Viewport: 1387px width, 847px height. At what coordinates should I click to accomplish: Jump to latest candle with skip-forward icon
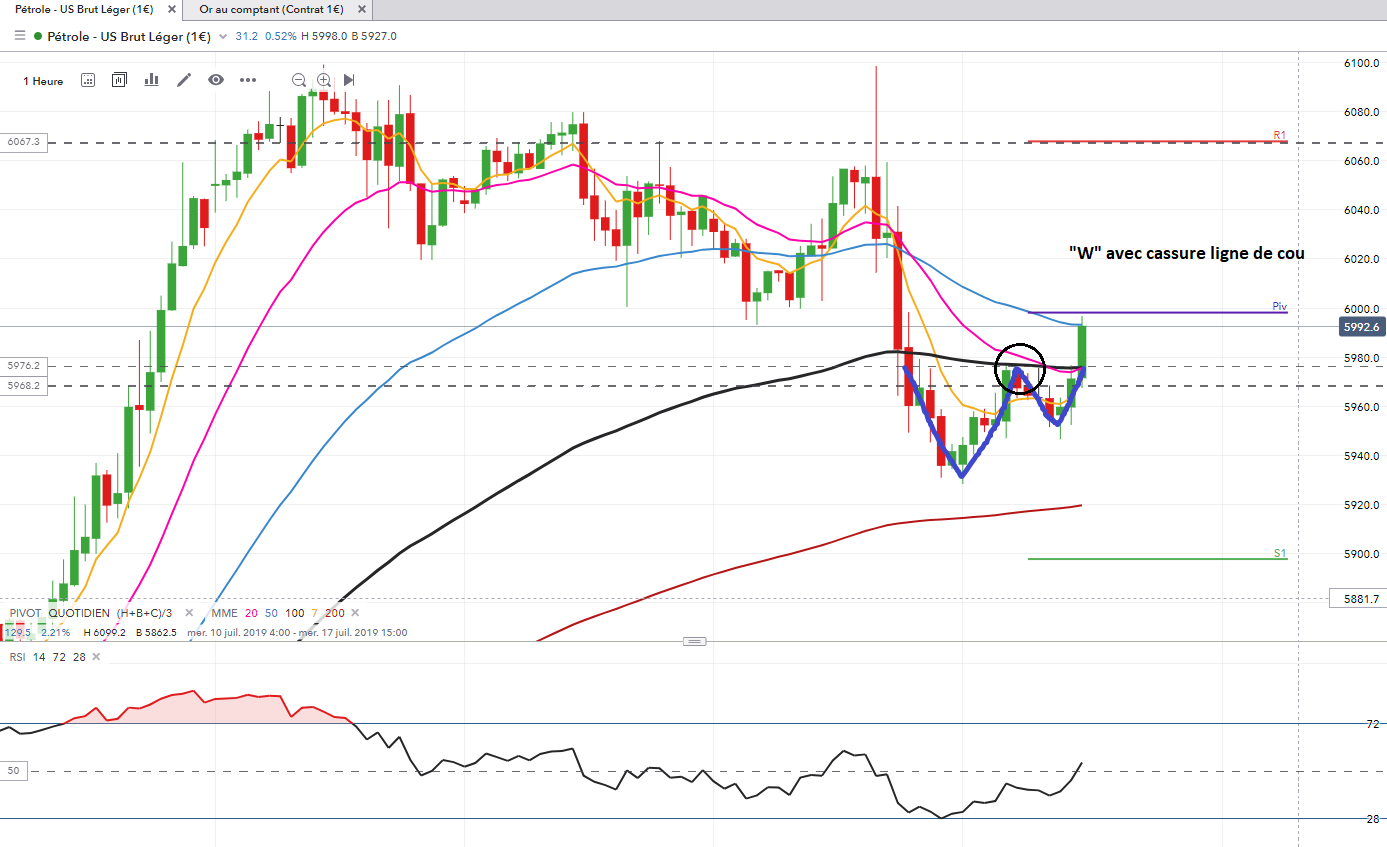(x=349, y=80)
